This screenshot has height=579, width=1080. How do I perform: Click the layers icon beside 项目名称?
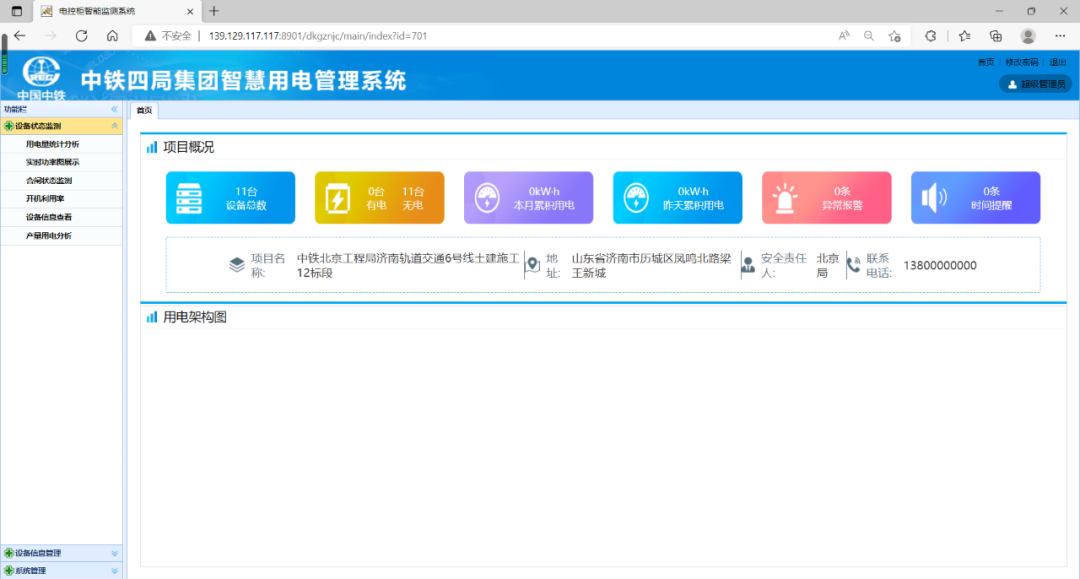click(x=237, y=265)
